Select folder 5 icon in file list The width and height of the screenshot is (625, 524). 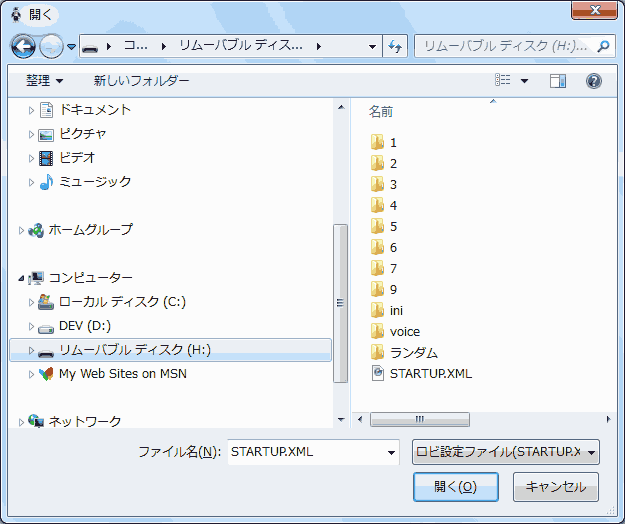coord(377,226)
